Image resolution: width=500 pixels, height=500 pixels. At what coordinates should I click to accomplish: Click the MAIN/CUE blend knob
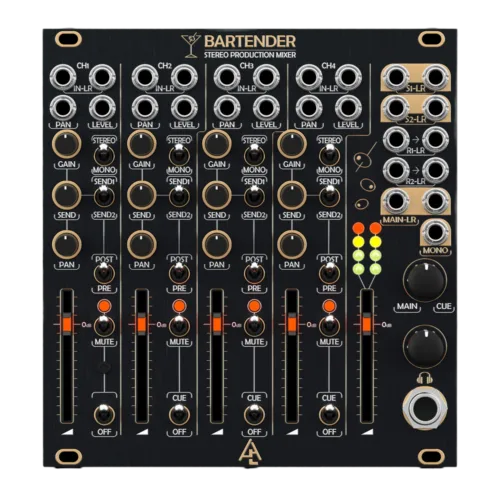pyautogui.click(x=424, y=281)
